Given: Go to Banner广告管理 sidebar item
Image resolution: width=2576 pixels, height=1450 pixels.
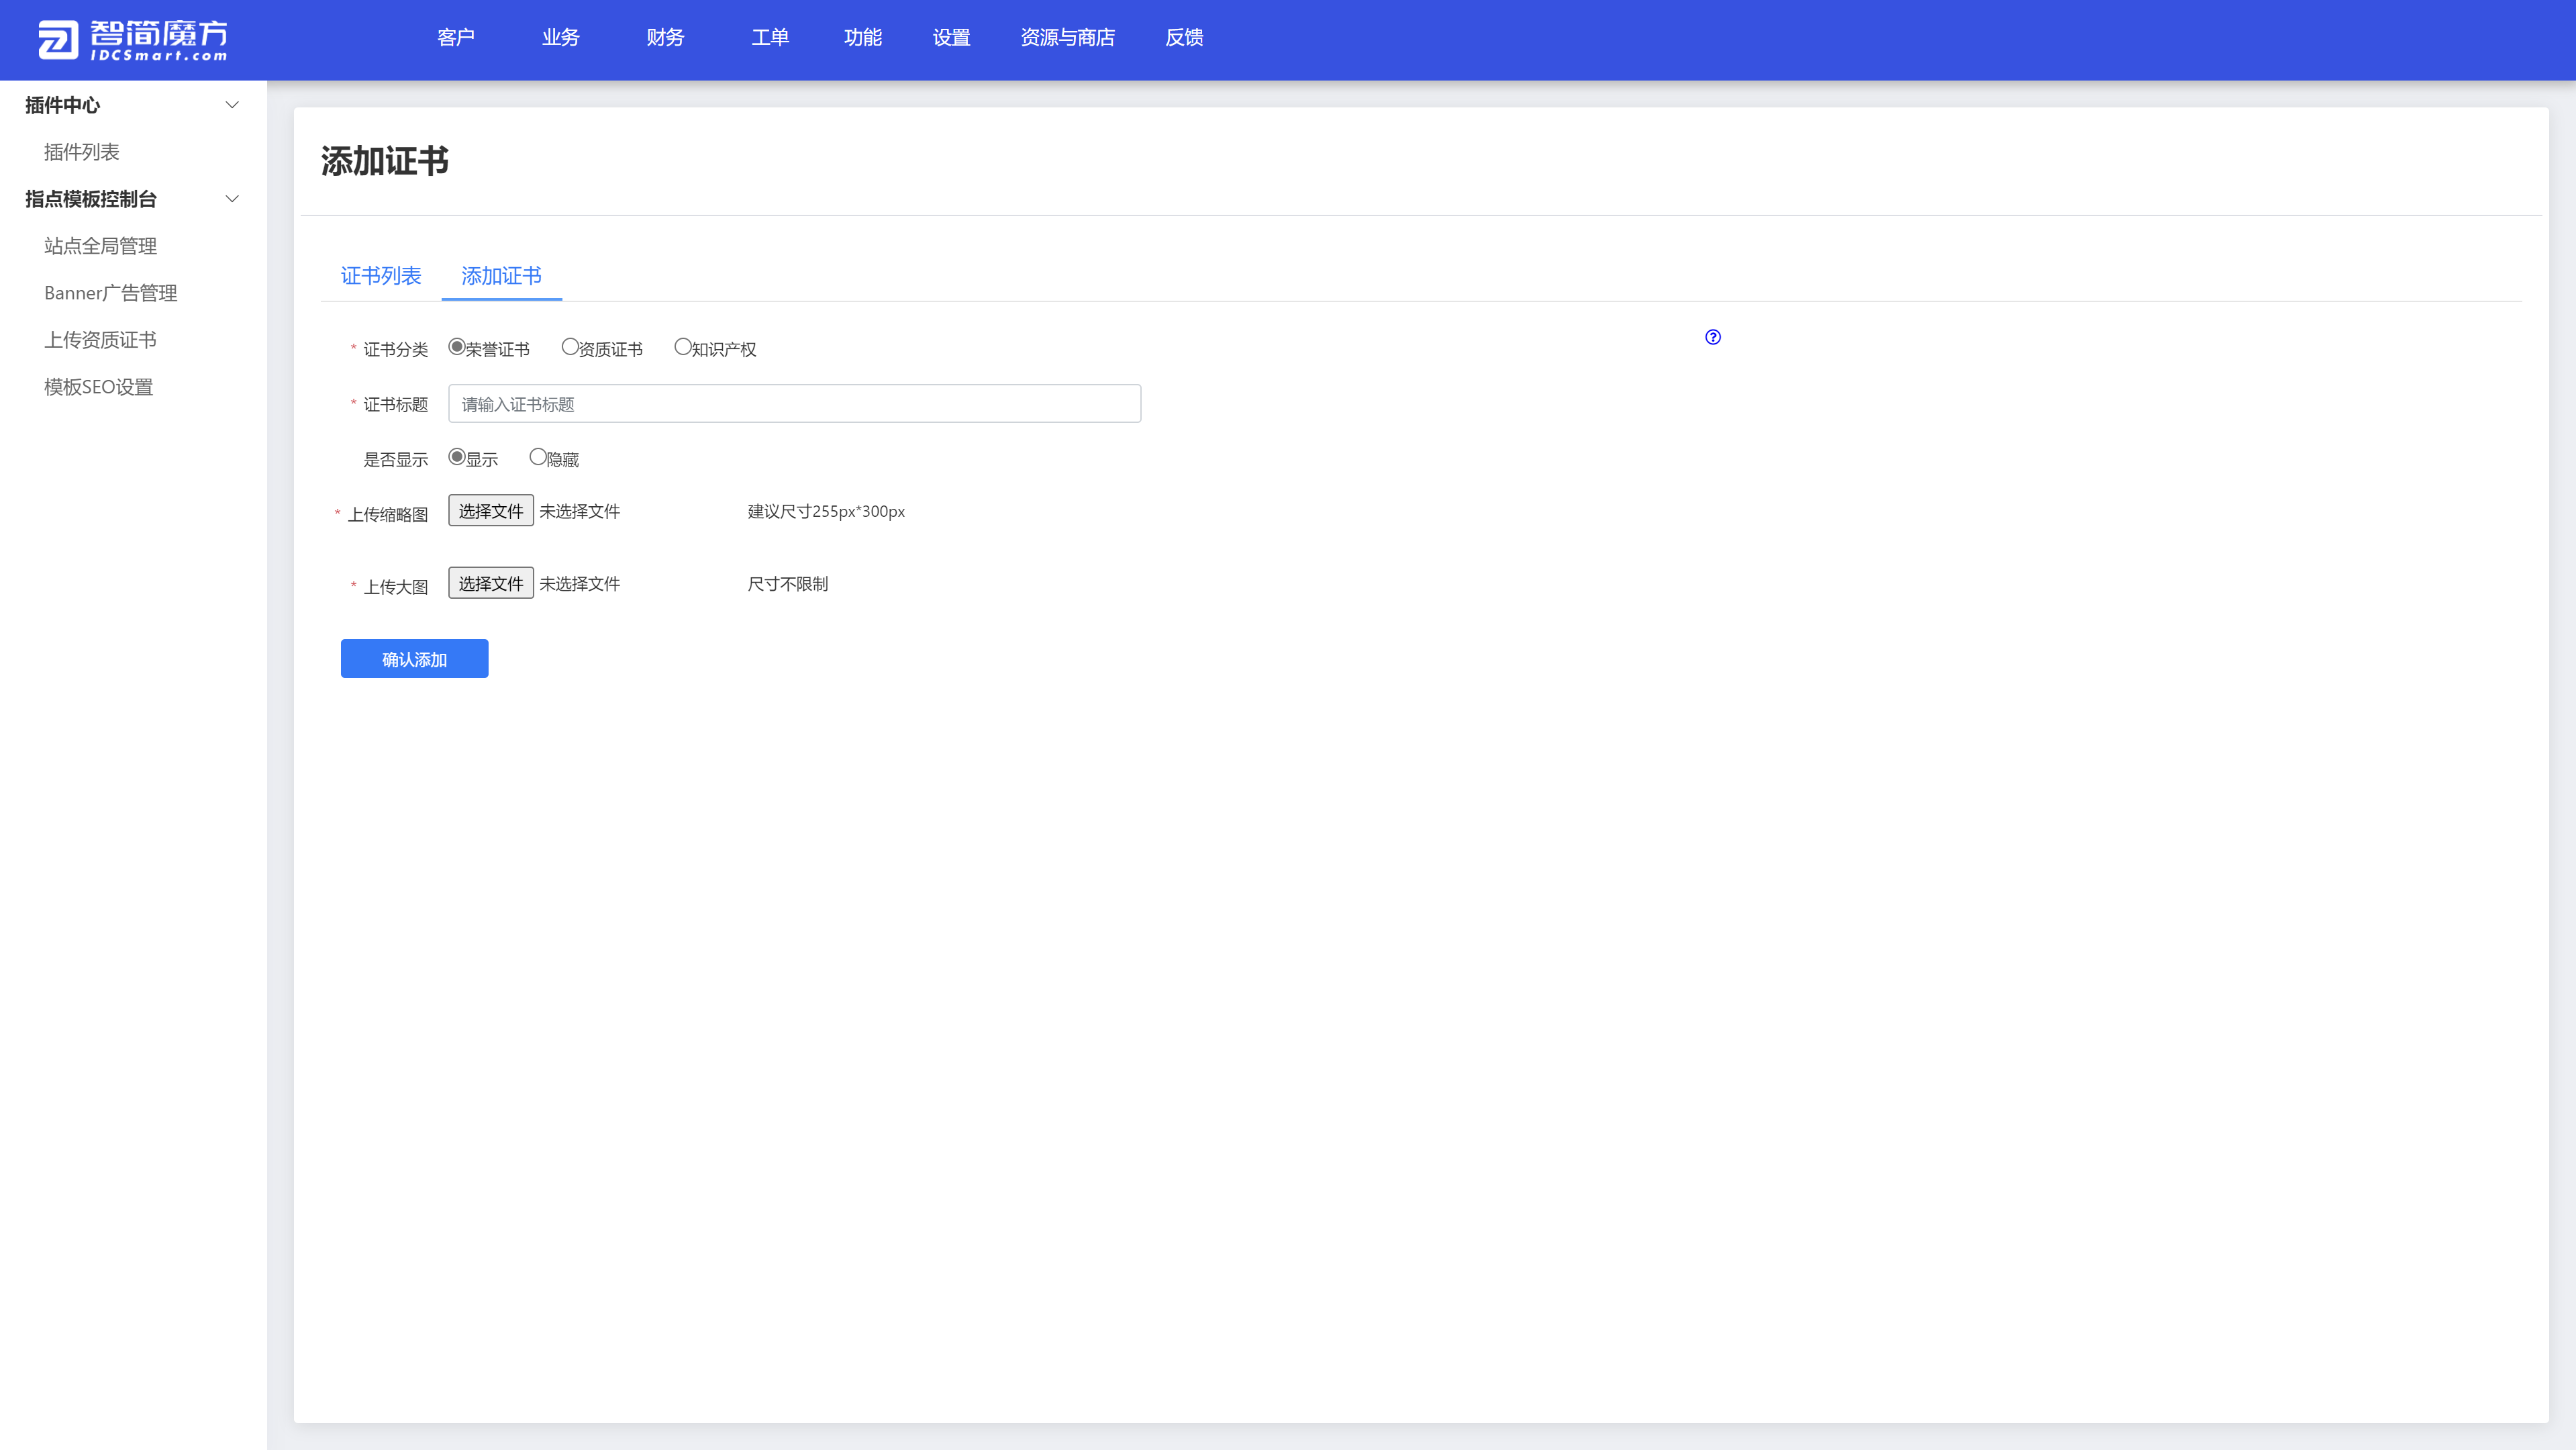Looking at the screenshot, I should click(x=110, y=293).
